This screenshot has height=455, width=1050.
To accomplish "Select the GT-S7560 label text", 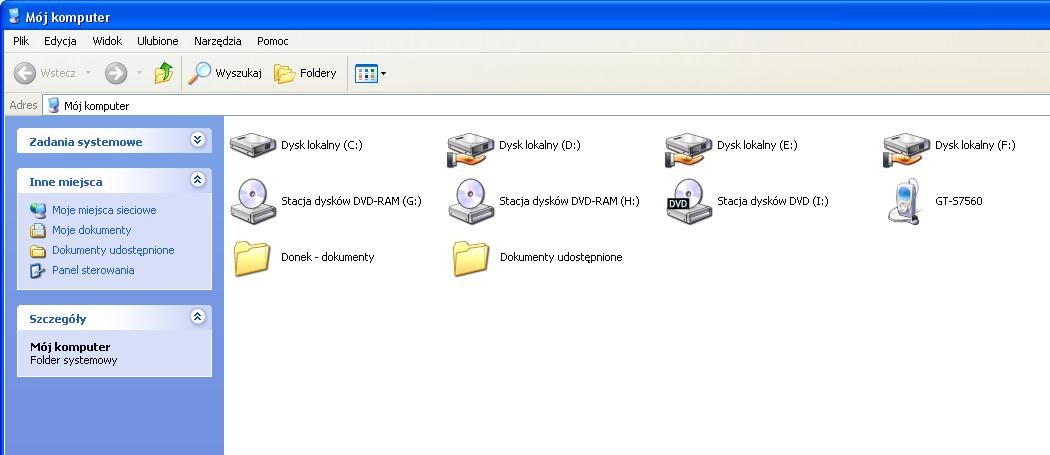I will [959, 200].
